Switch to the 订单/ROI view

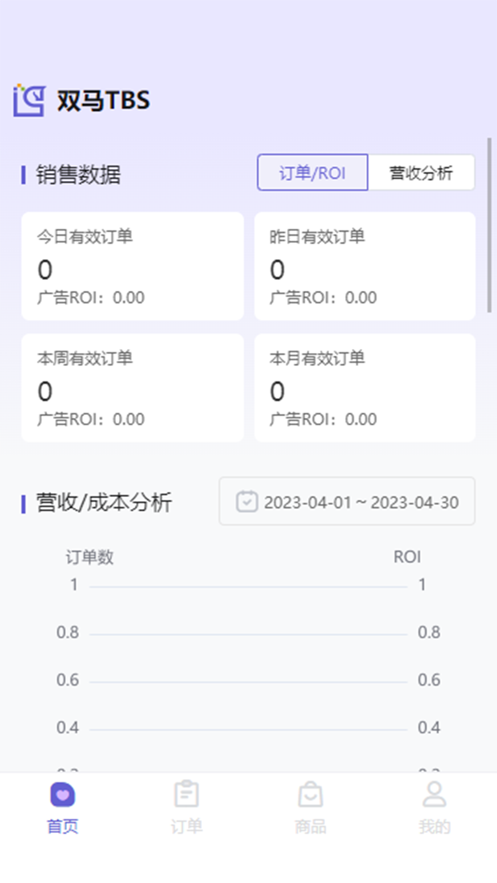pos(313,172)
